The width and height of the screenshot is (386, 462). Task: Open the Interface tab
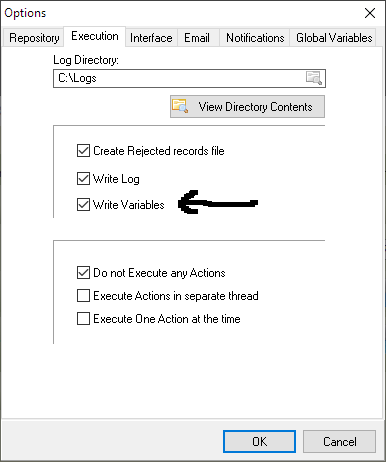pyautogui.click(x=151, y=38)
